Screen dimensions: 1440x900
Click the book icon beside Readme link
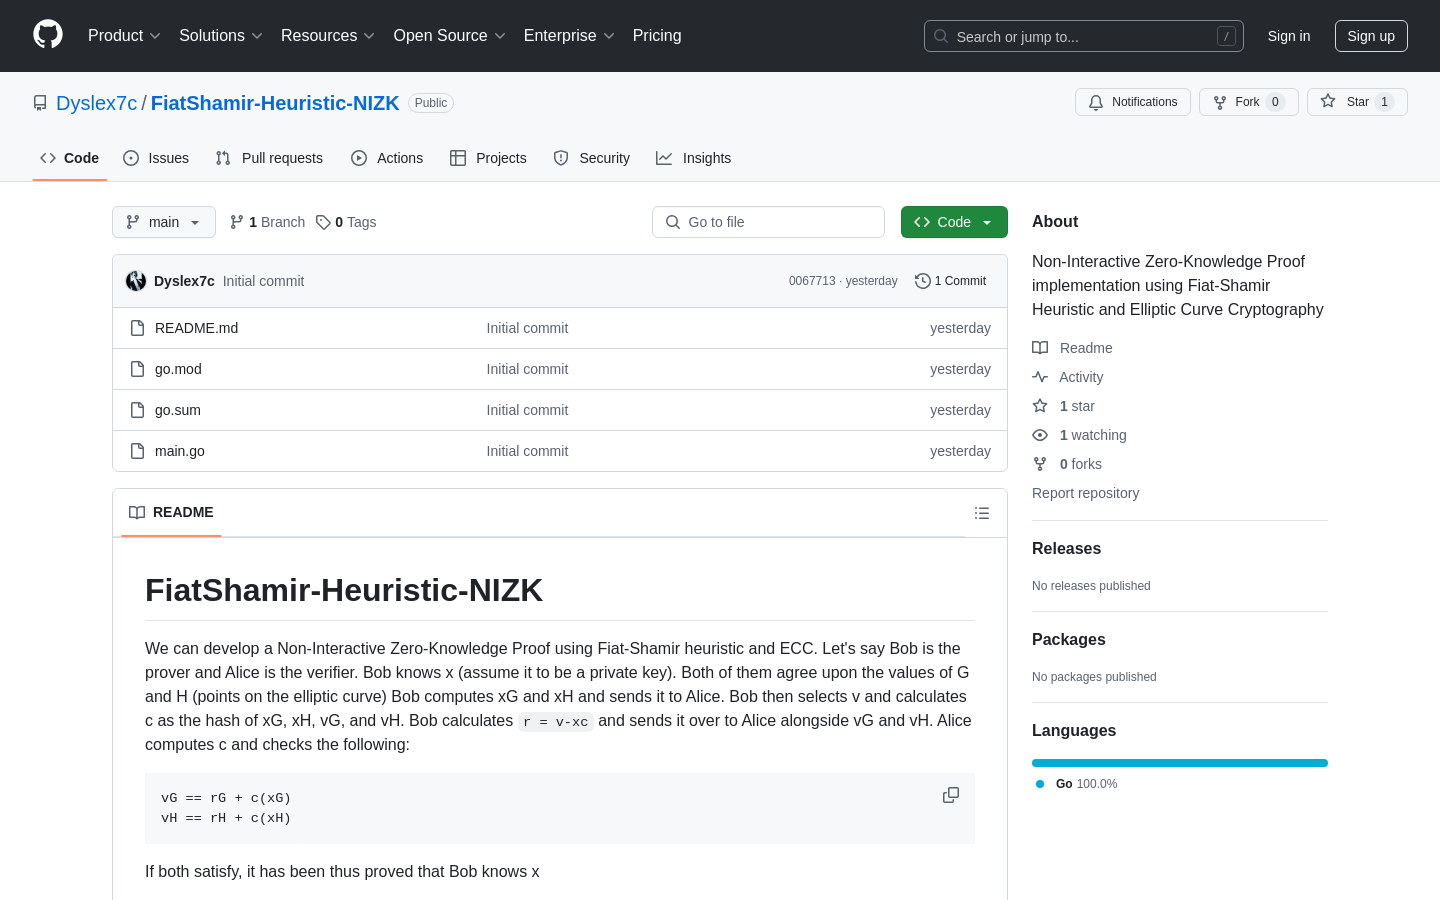point(1040,348)
